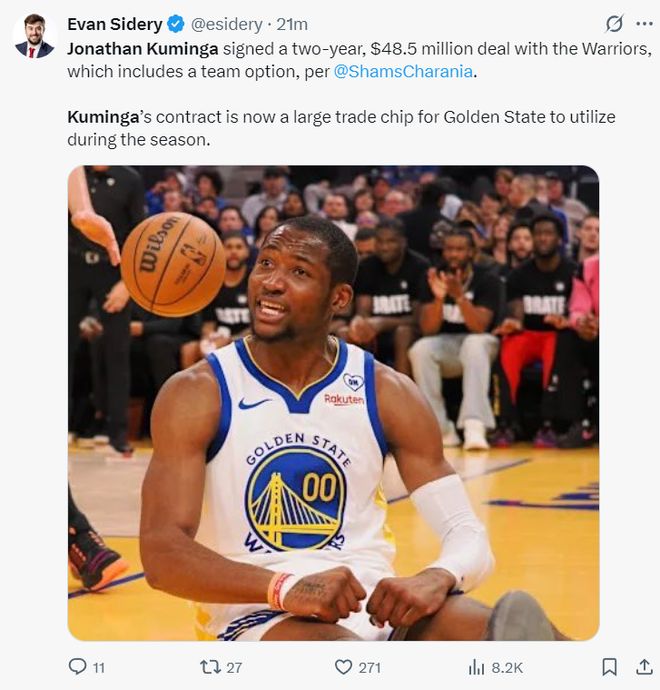Click the blue verified badge
660x690 pixels.
tap(175, 24)
